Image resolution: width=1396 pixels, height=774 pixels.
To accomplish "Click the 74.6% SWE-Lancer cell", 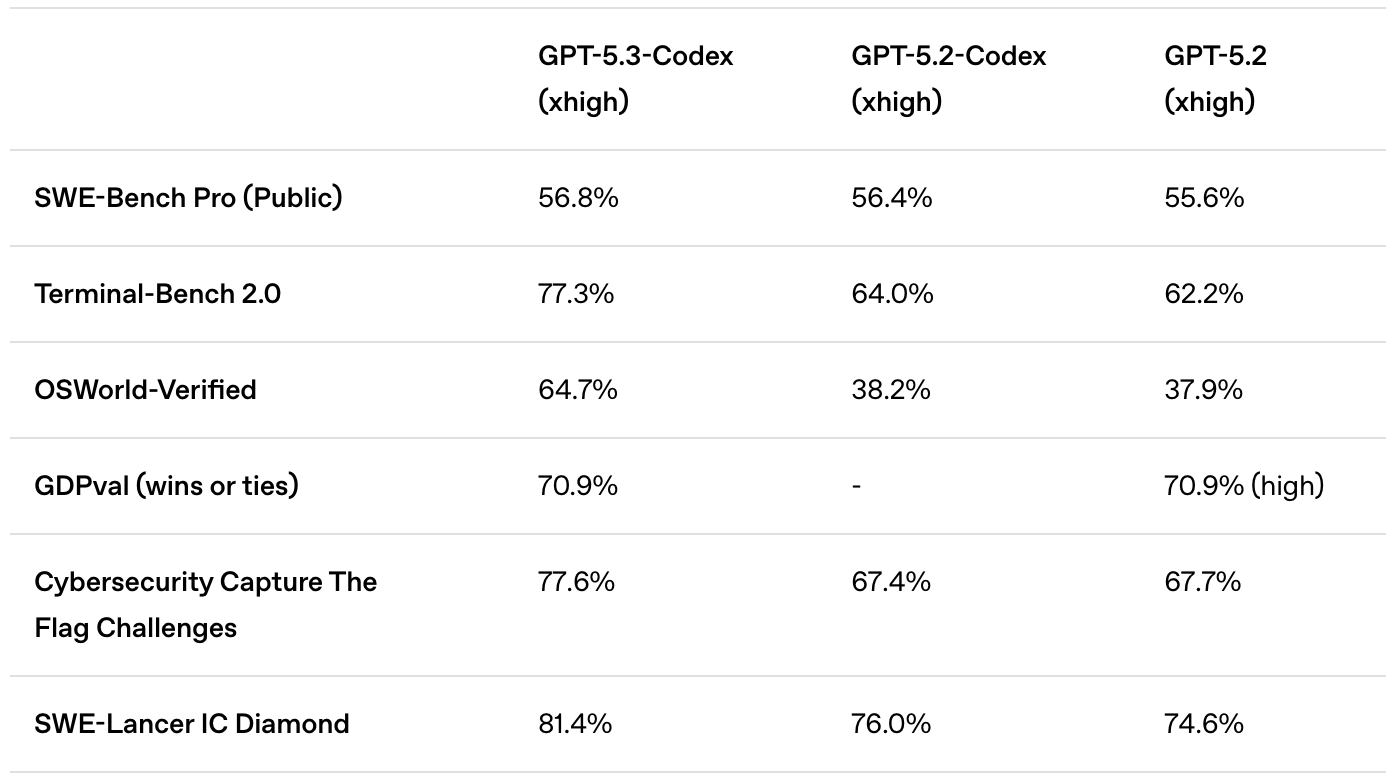I will coord(1204,724).
